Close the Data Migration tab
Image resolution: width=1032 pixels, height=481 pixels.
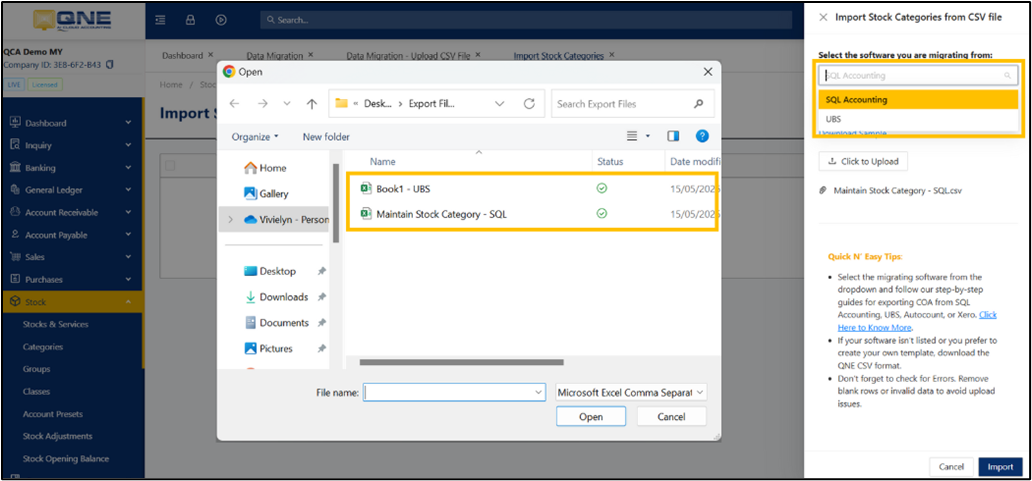[311, 55]
